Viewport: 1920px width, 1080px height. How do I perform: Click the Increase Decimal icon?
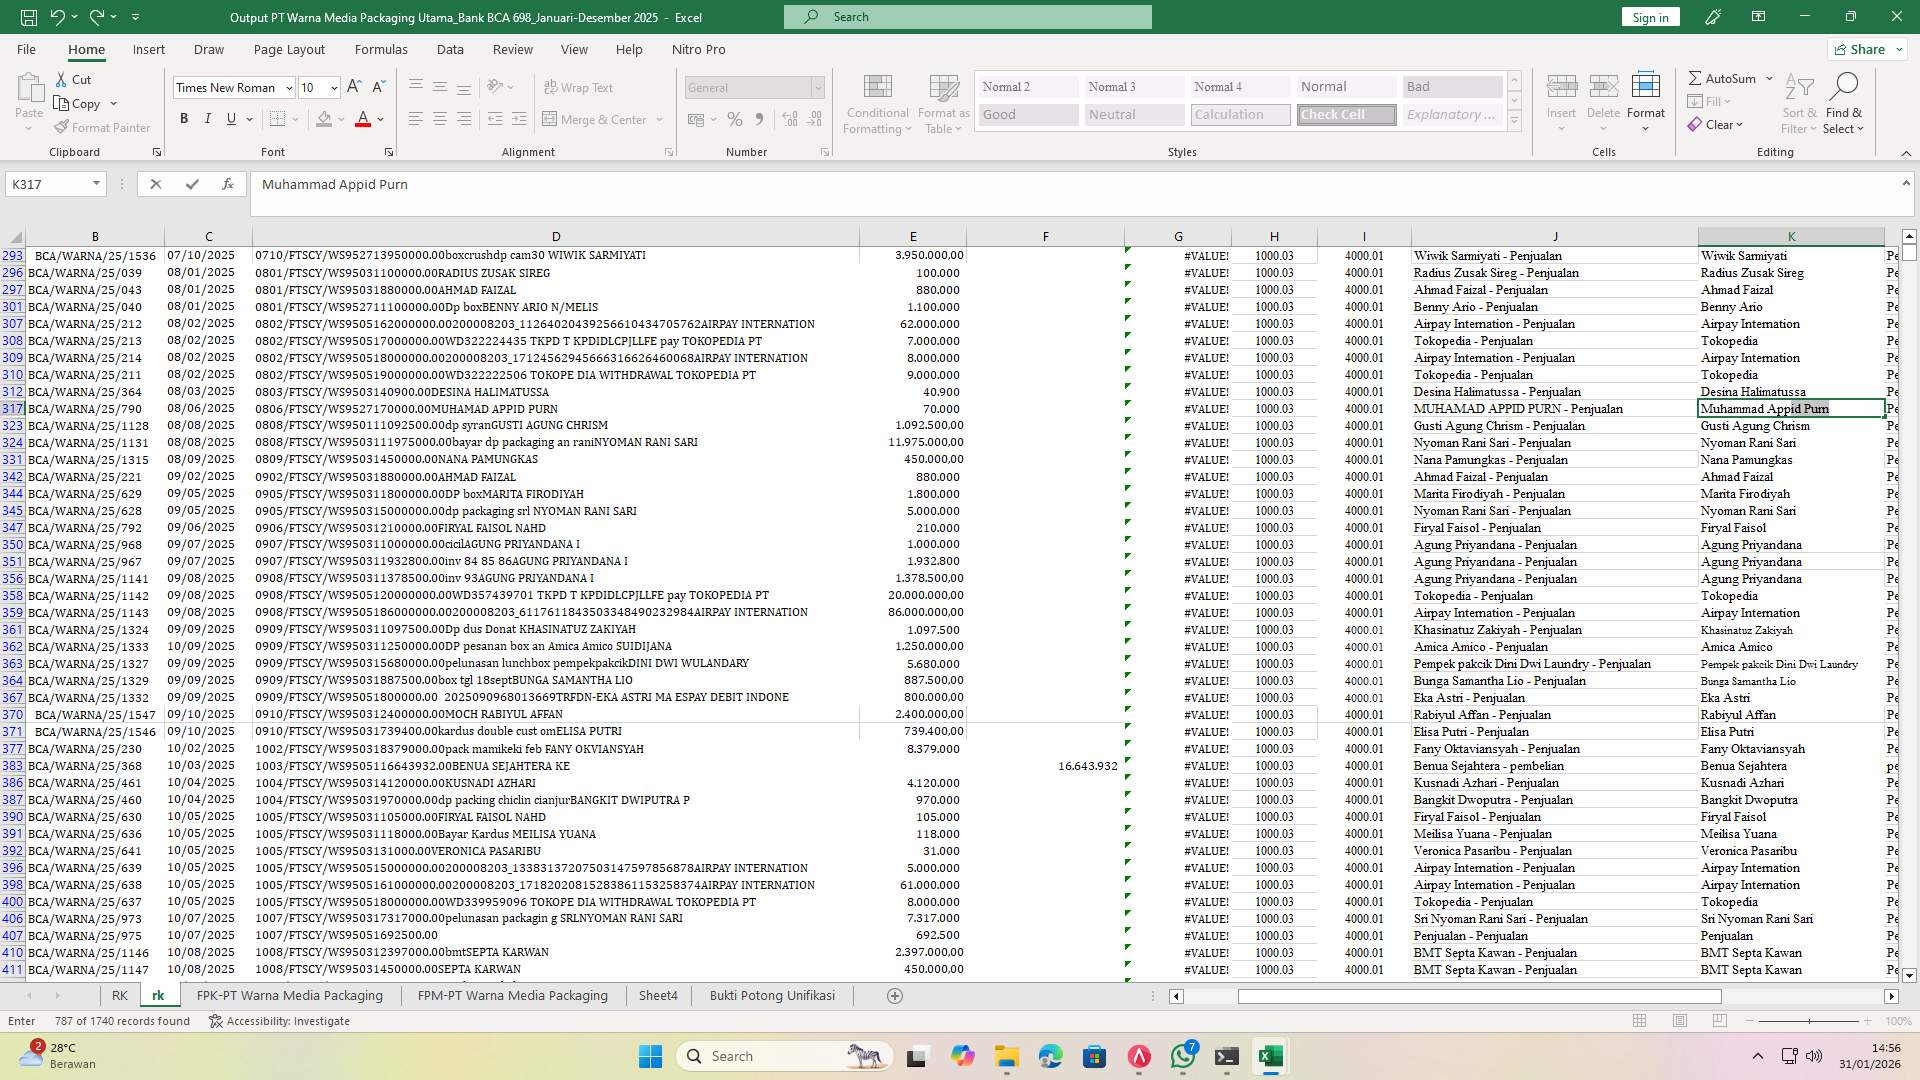click(x=789, y=119)
